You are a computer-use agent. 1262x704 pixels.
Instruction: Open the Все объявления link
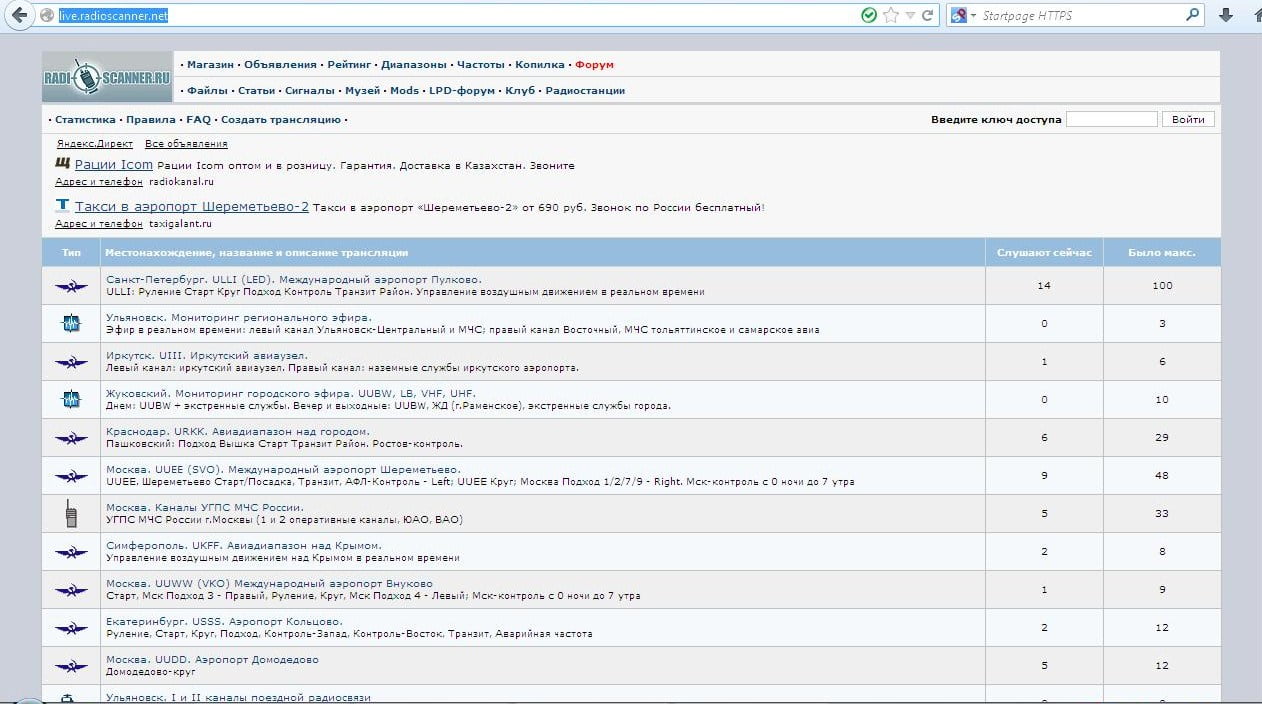tap(186, 144)
